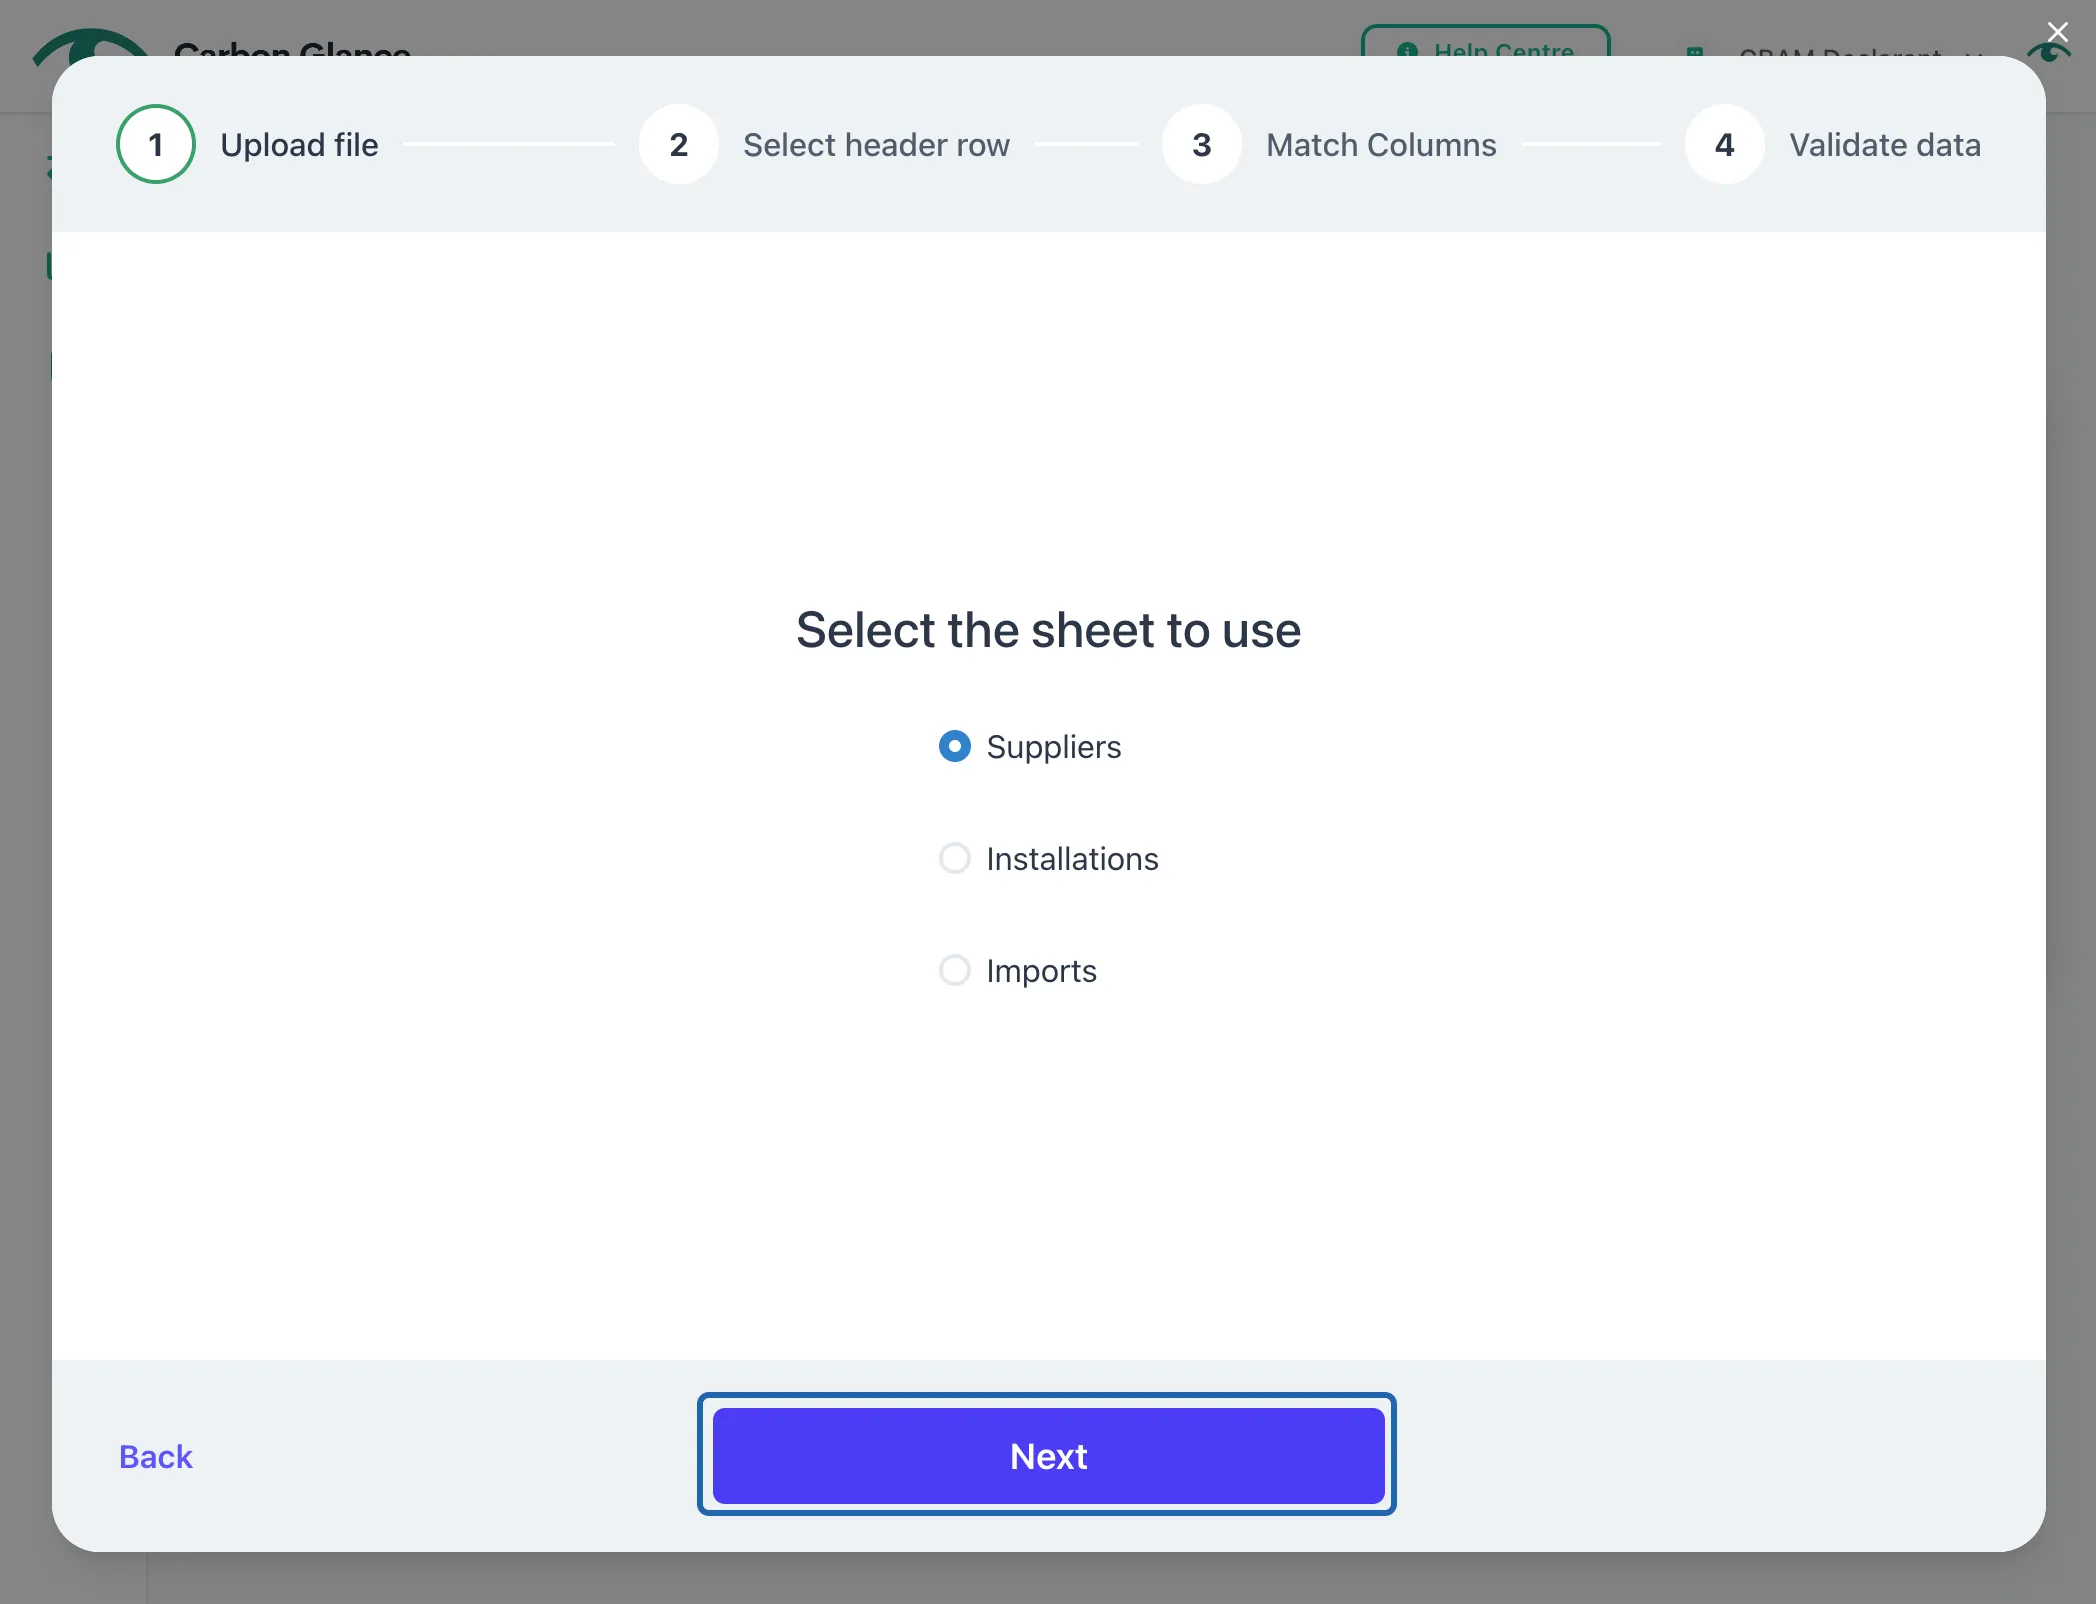Go Back to the previous step
Screen dimensions: 2096x1604
pos(155,1457)
